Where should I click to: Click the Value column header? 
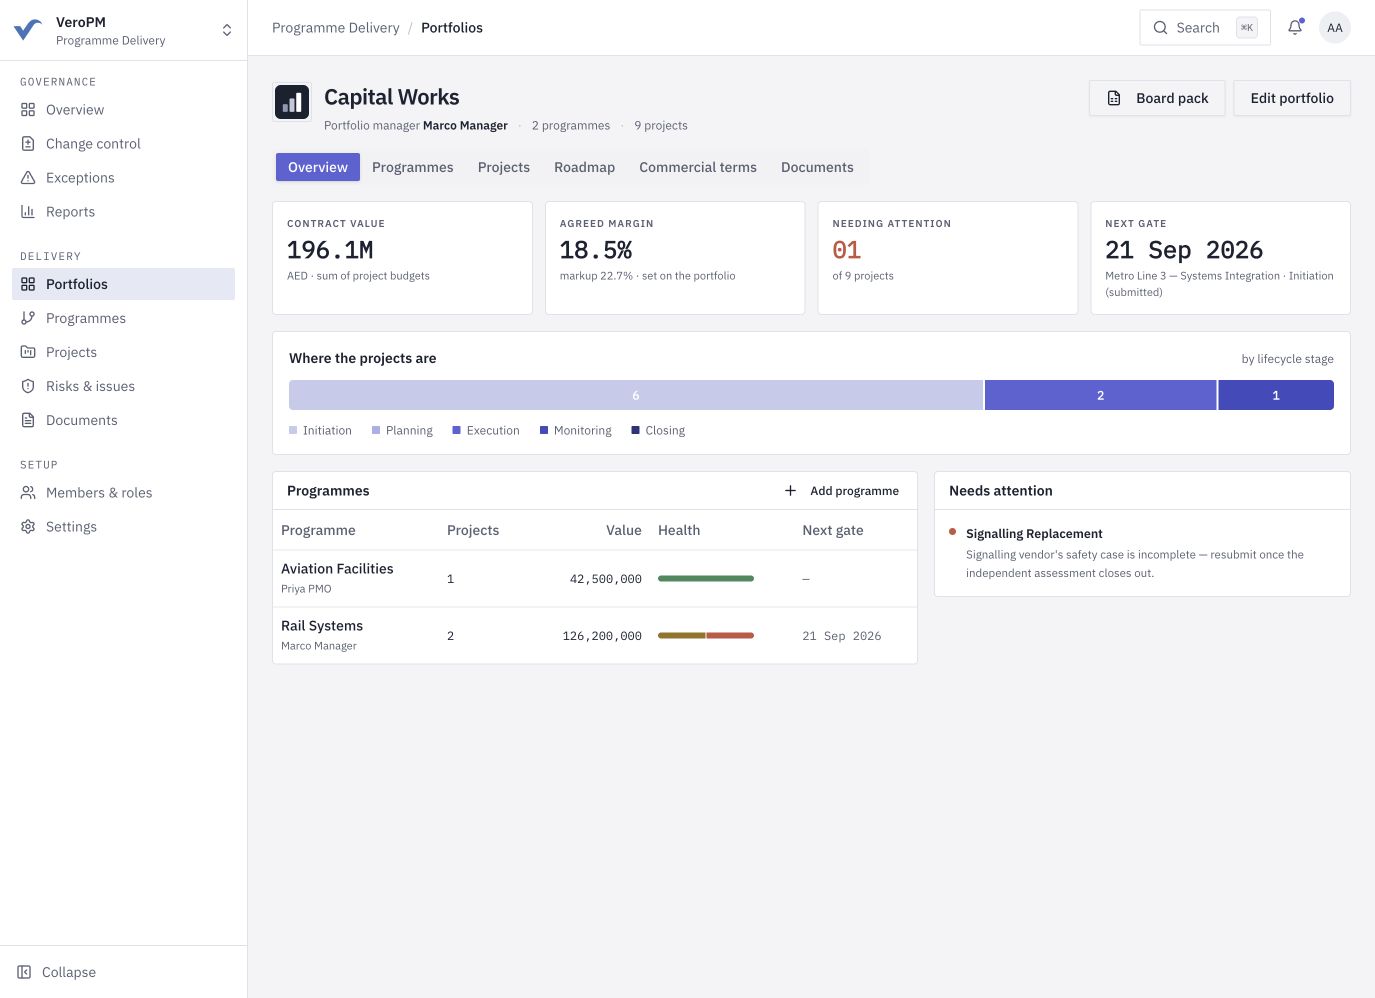(624, 530)
